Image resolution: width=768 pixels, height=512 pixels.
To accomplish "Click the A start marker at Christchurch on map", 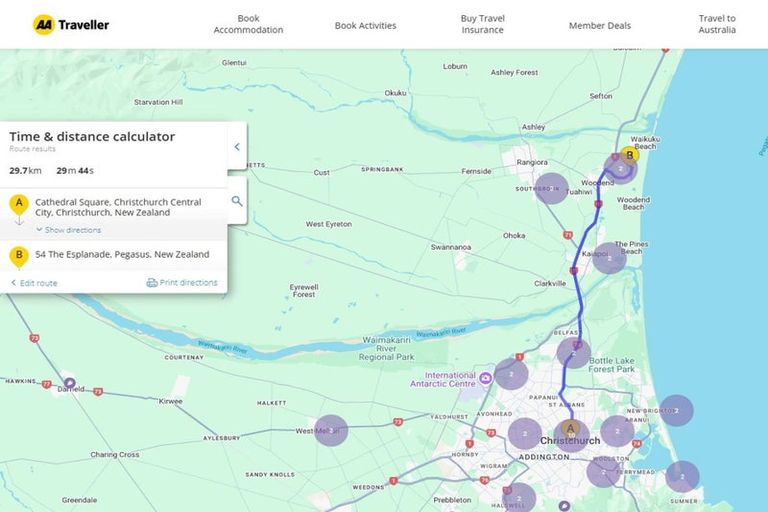I will click(571, 429).
